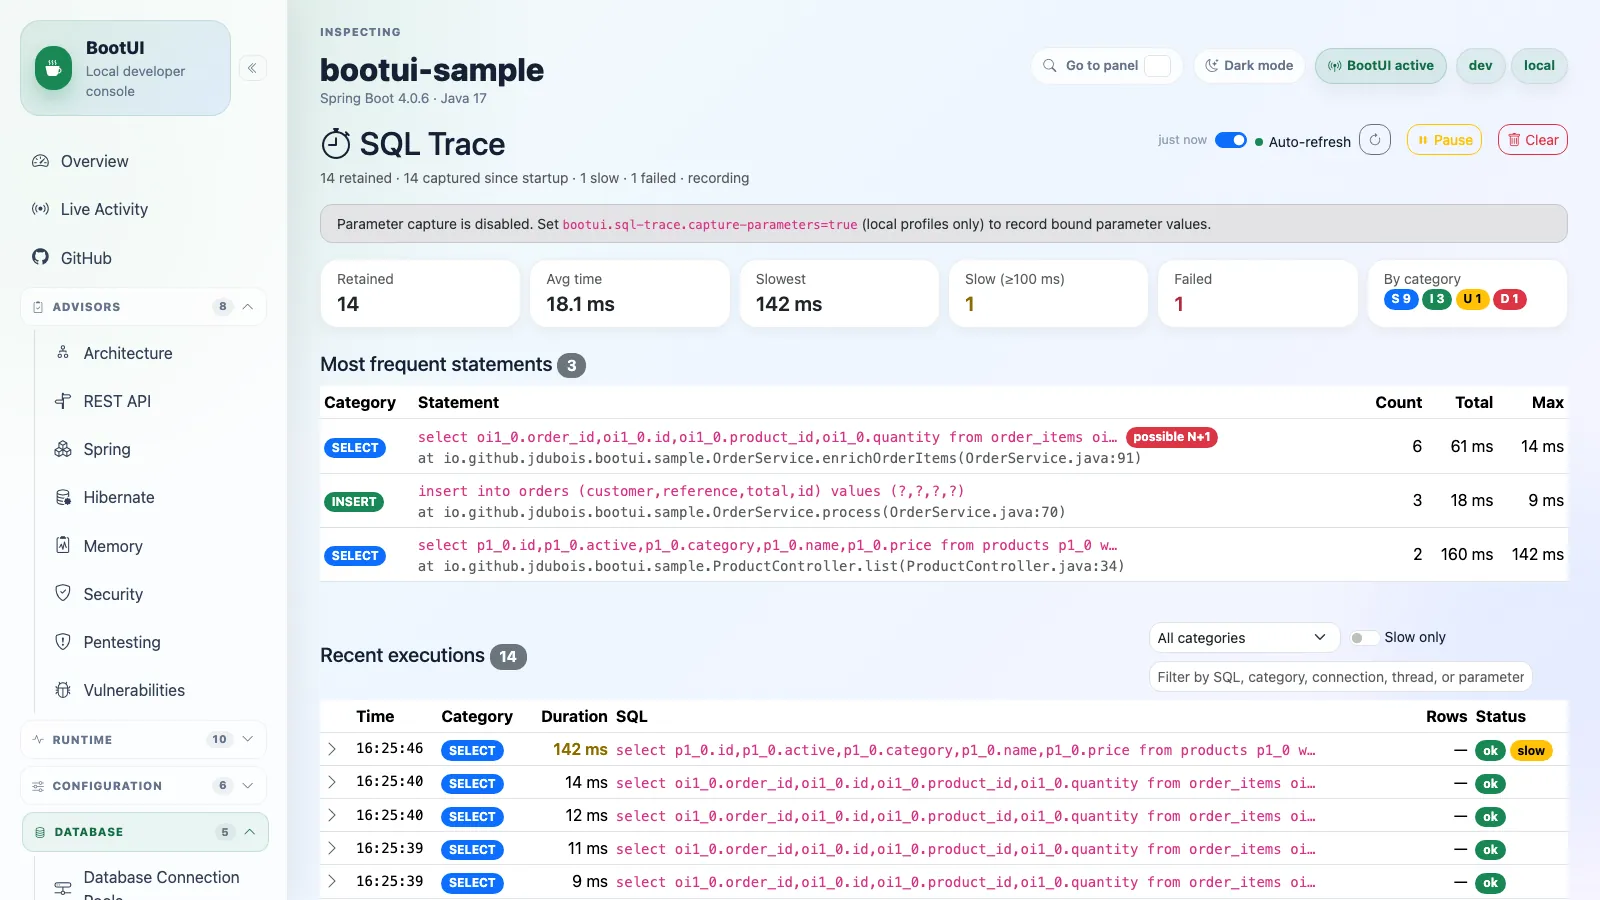This screenshot has width=1600, height=900.
Task: Click the BootUI coffee cup logo
Action: coord(53,68)
